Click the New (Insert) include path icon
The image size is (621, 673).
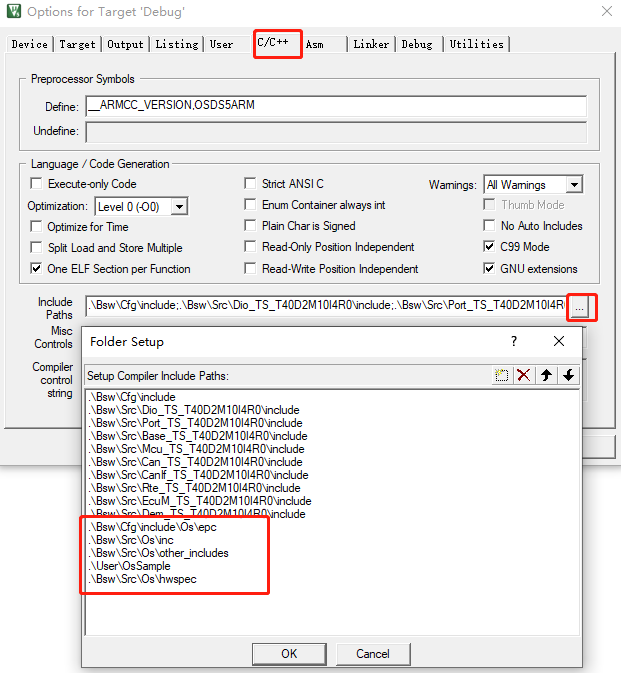pos(502,376)
